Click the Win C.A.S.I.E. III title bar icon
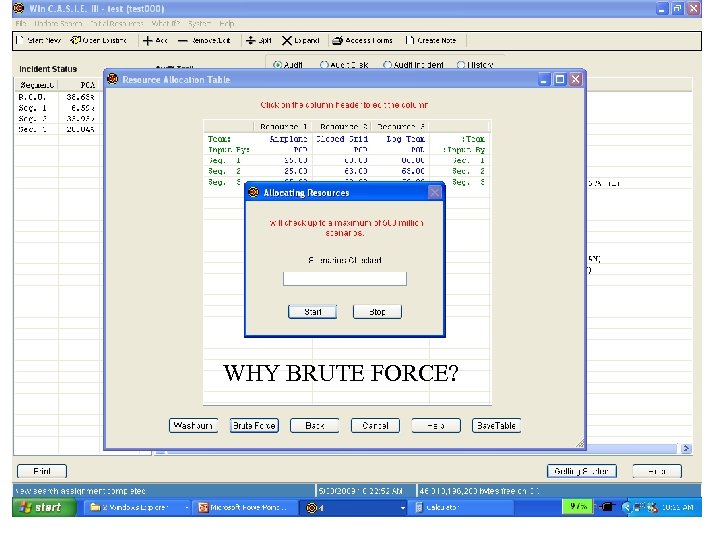This screenshot has height=540, width=720. [x=19, y=8]
